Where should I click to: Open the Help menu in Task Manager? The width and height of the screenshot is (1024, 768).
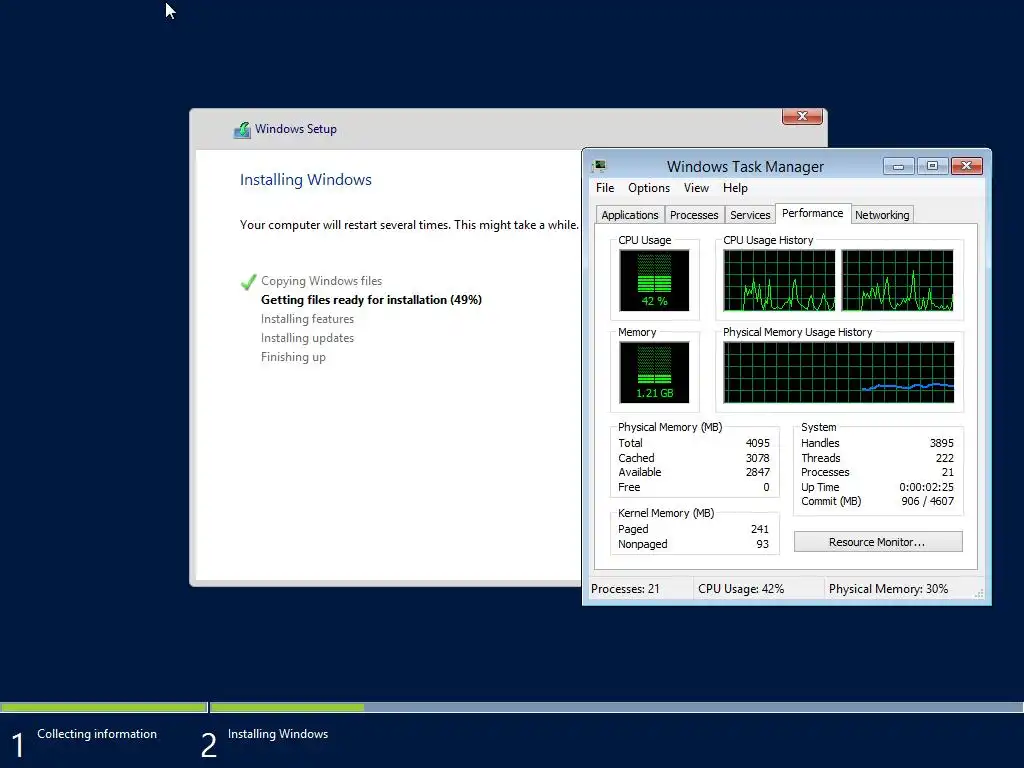[735, 188]
